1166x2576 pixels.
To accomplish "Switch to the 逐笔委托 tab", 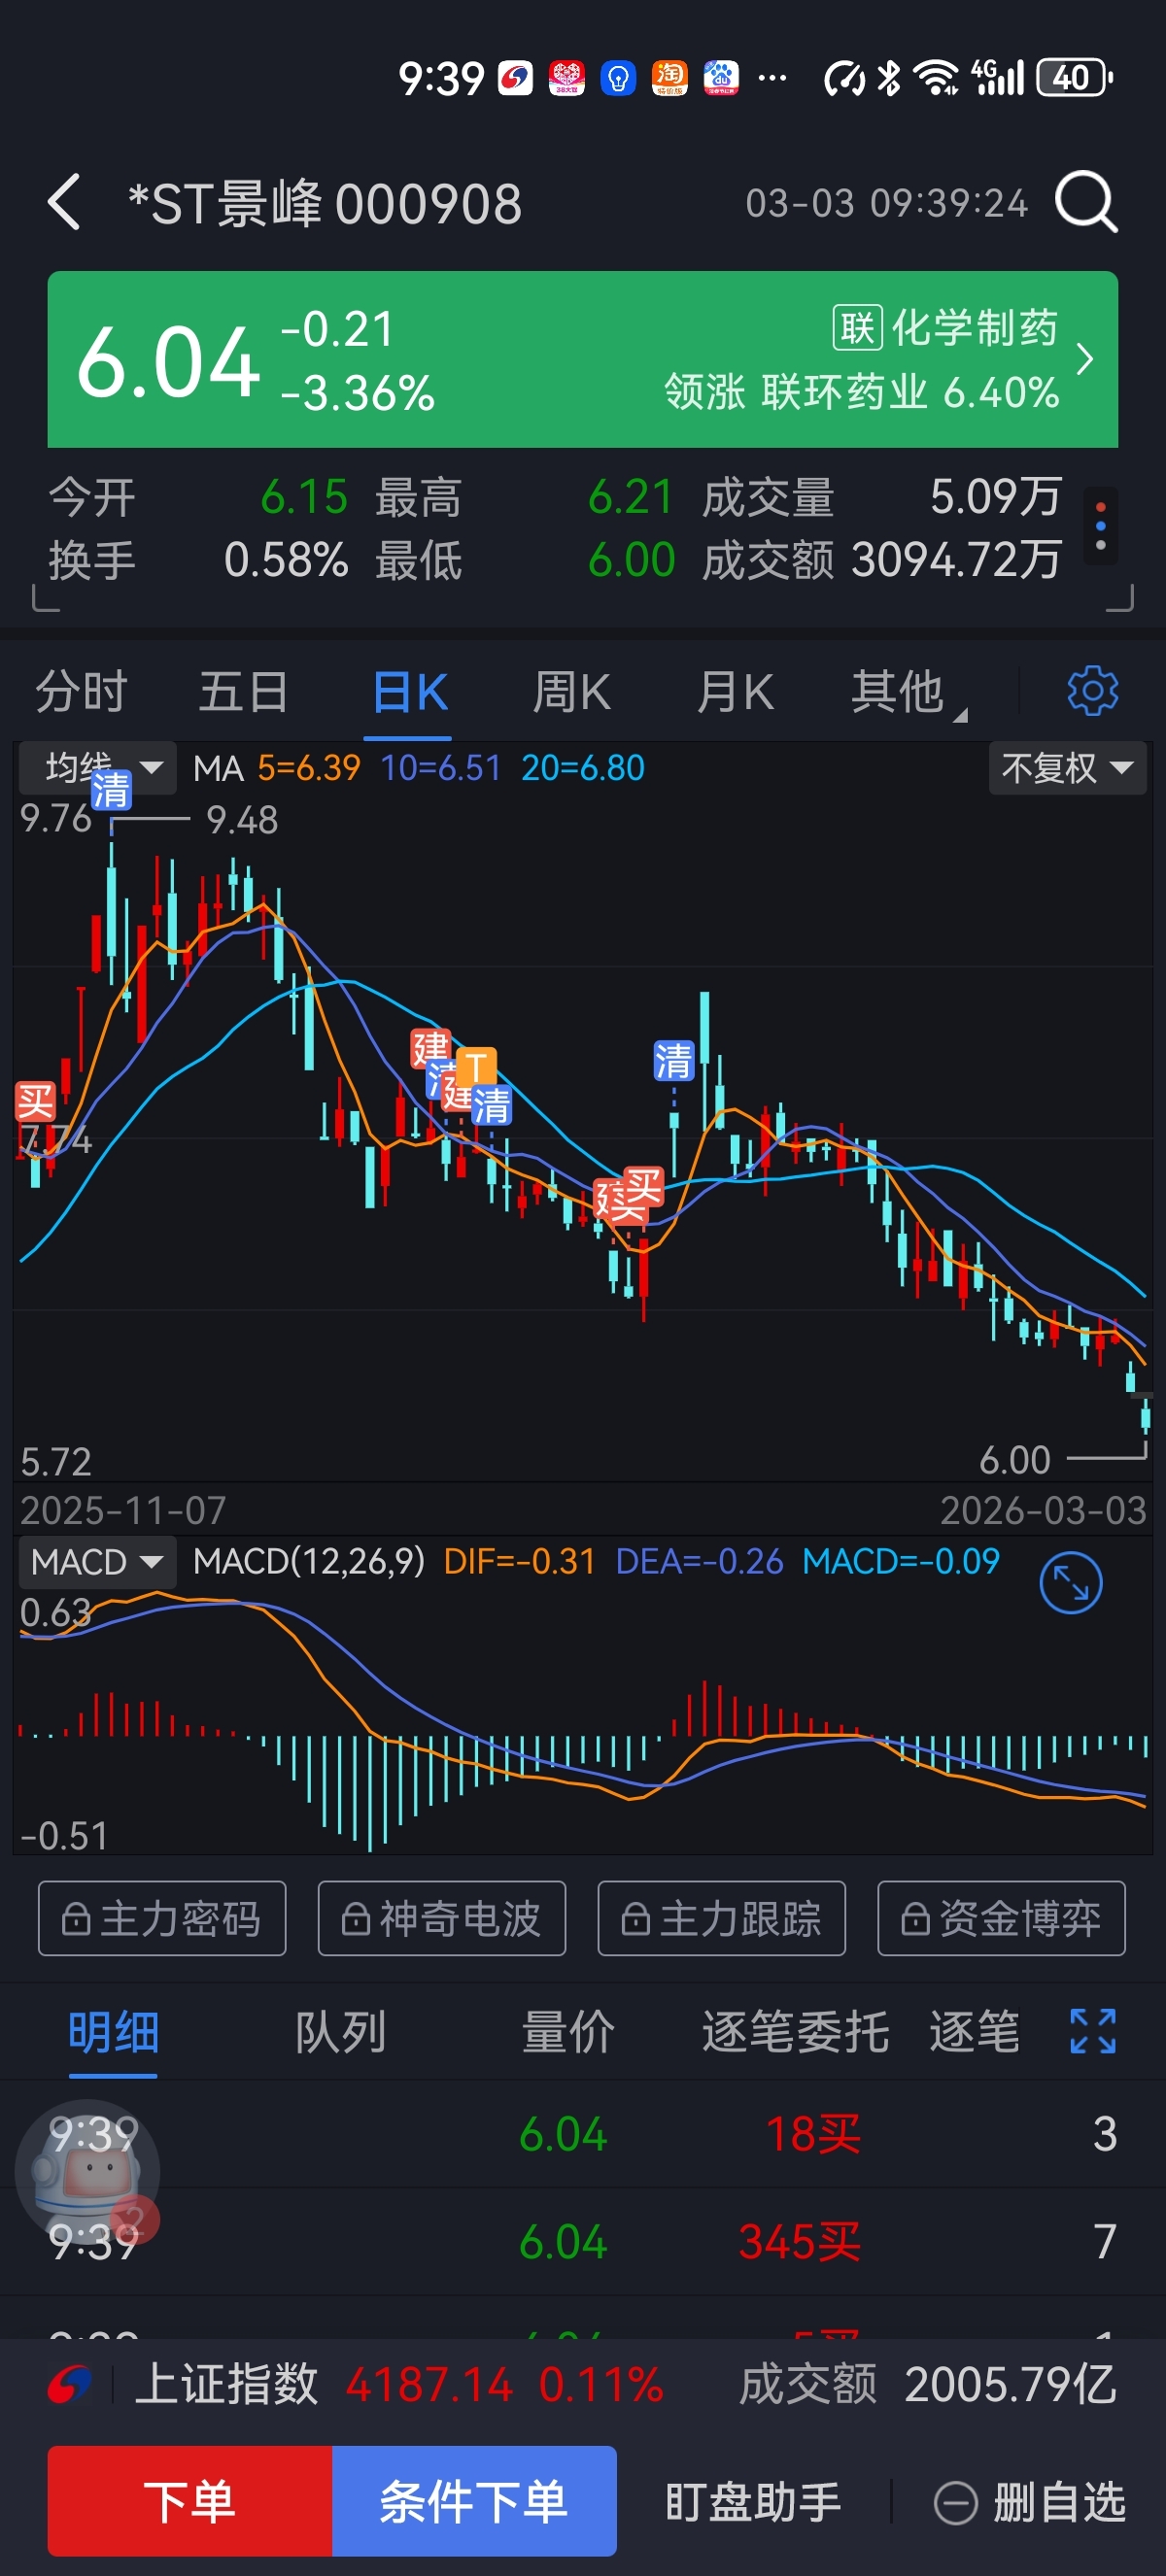I will tap(795, 2032).
